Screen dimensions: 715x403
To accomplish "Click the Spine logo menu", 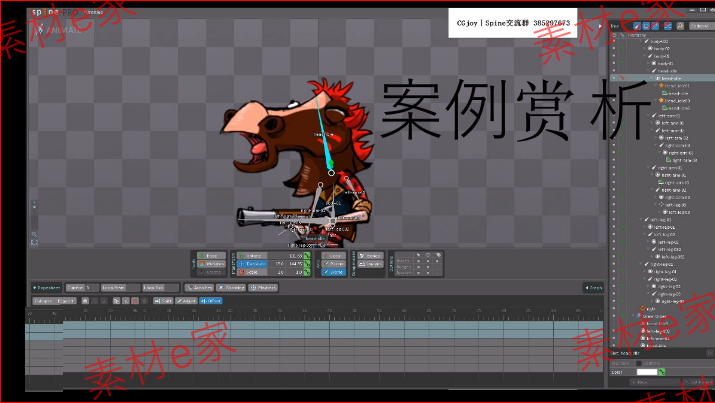I will (x=45, y=12).
